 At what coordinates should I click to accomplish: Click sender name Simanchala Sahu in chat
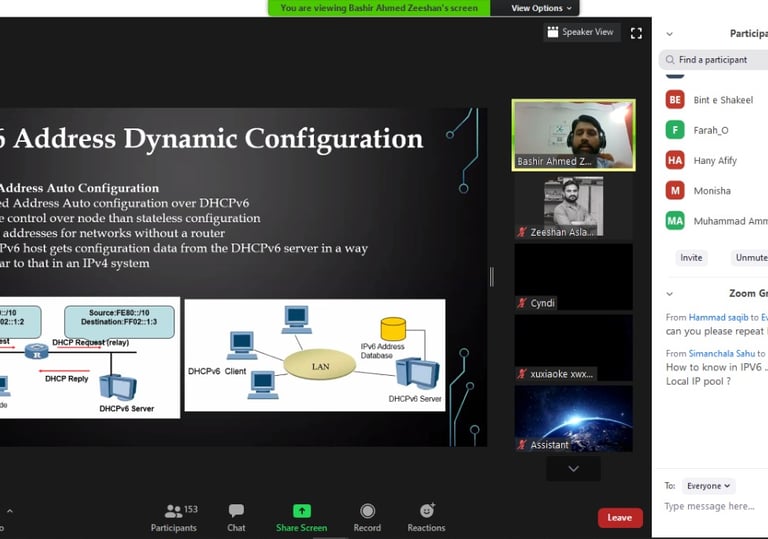(721, 353)
